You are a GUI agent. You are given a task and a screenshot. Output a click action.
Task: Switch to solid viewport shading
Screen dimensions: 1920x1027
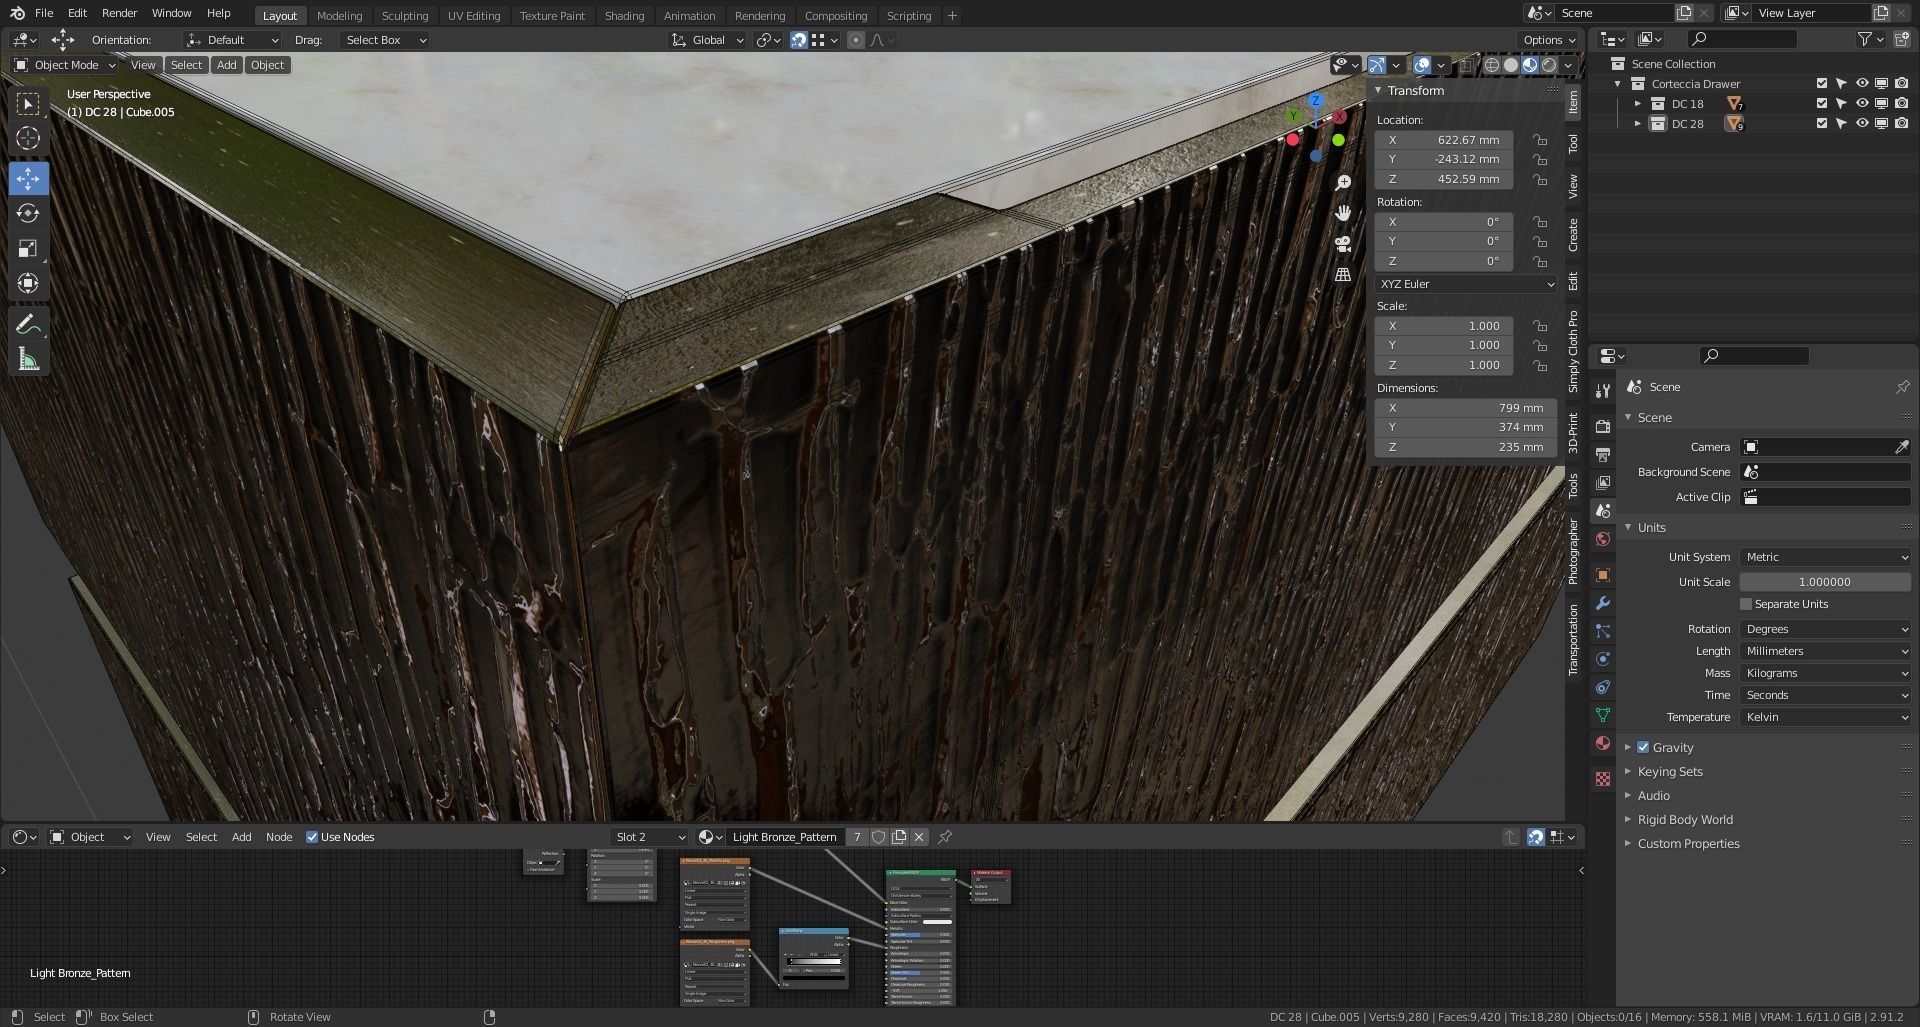tap(1511, 65)
